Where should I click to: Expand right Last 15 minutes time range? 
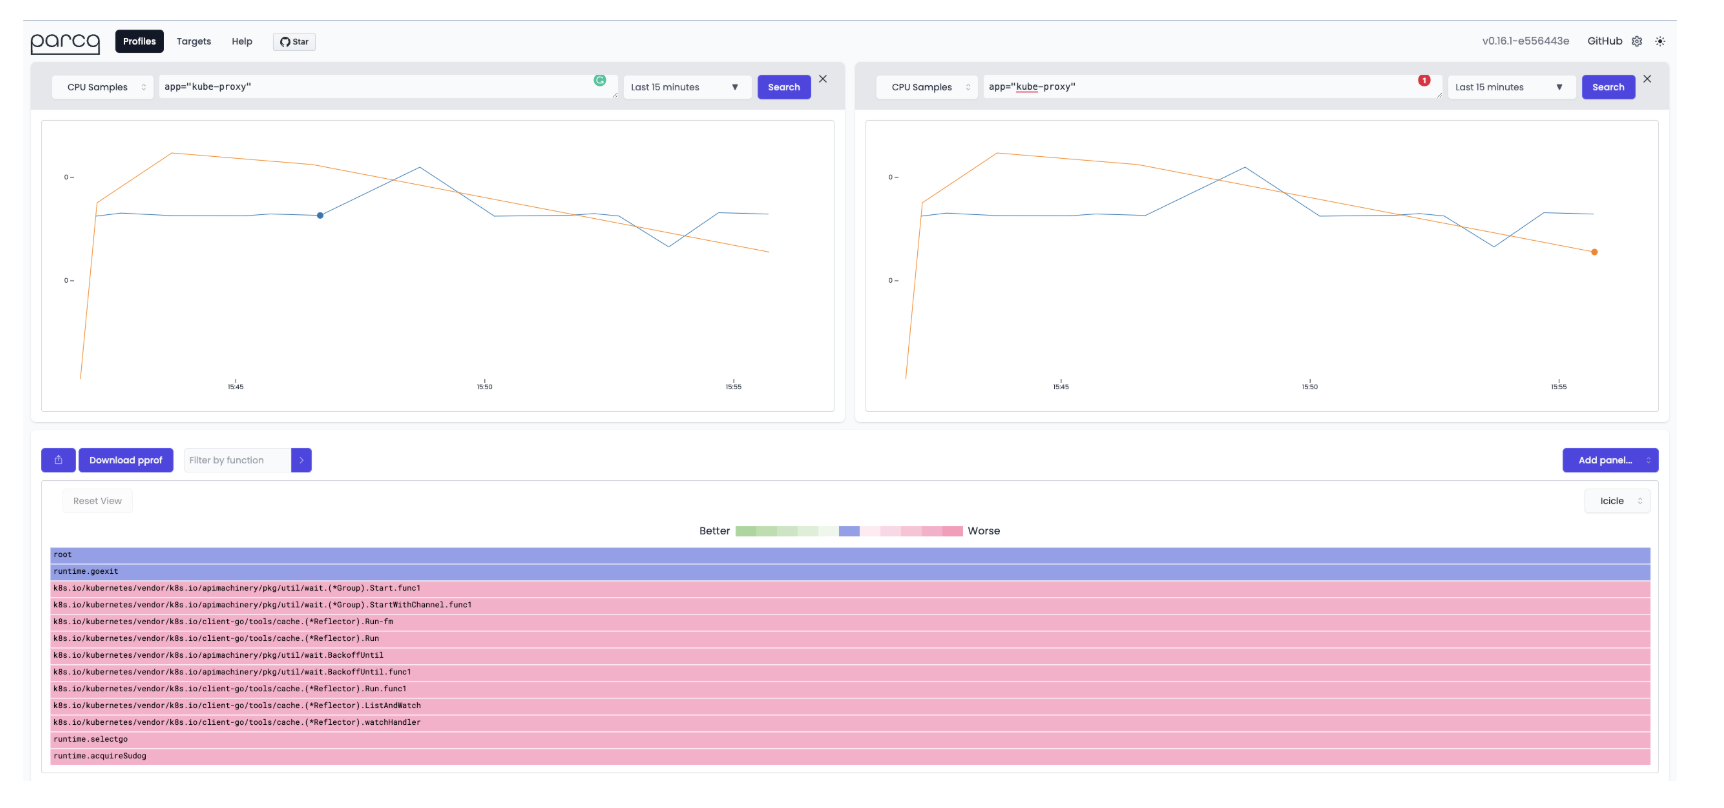(x=1510, y=87)
